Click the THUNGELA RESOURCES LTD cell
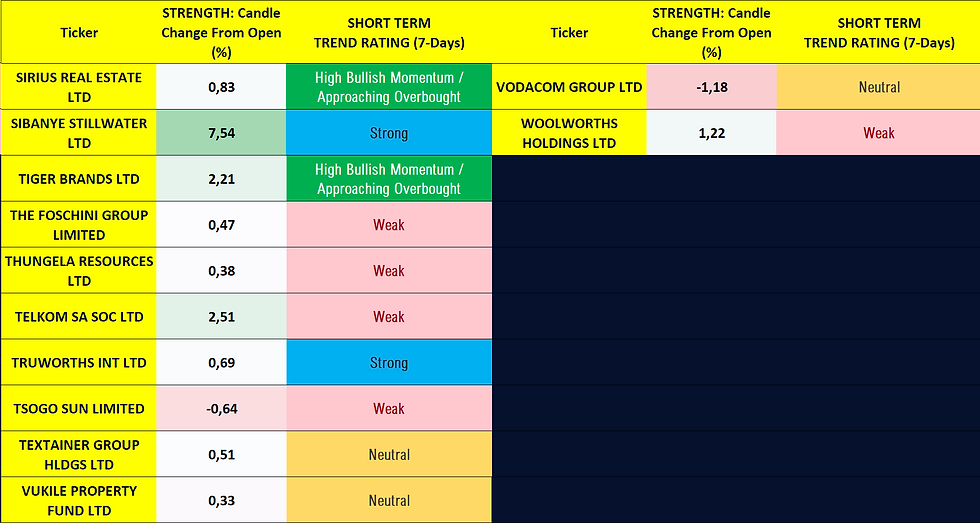Image resolution: width=980 pixels, height=523 pixels. pos(79,271)
